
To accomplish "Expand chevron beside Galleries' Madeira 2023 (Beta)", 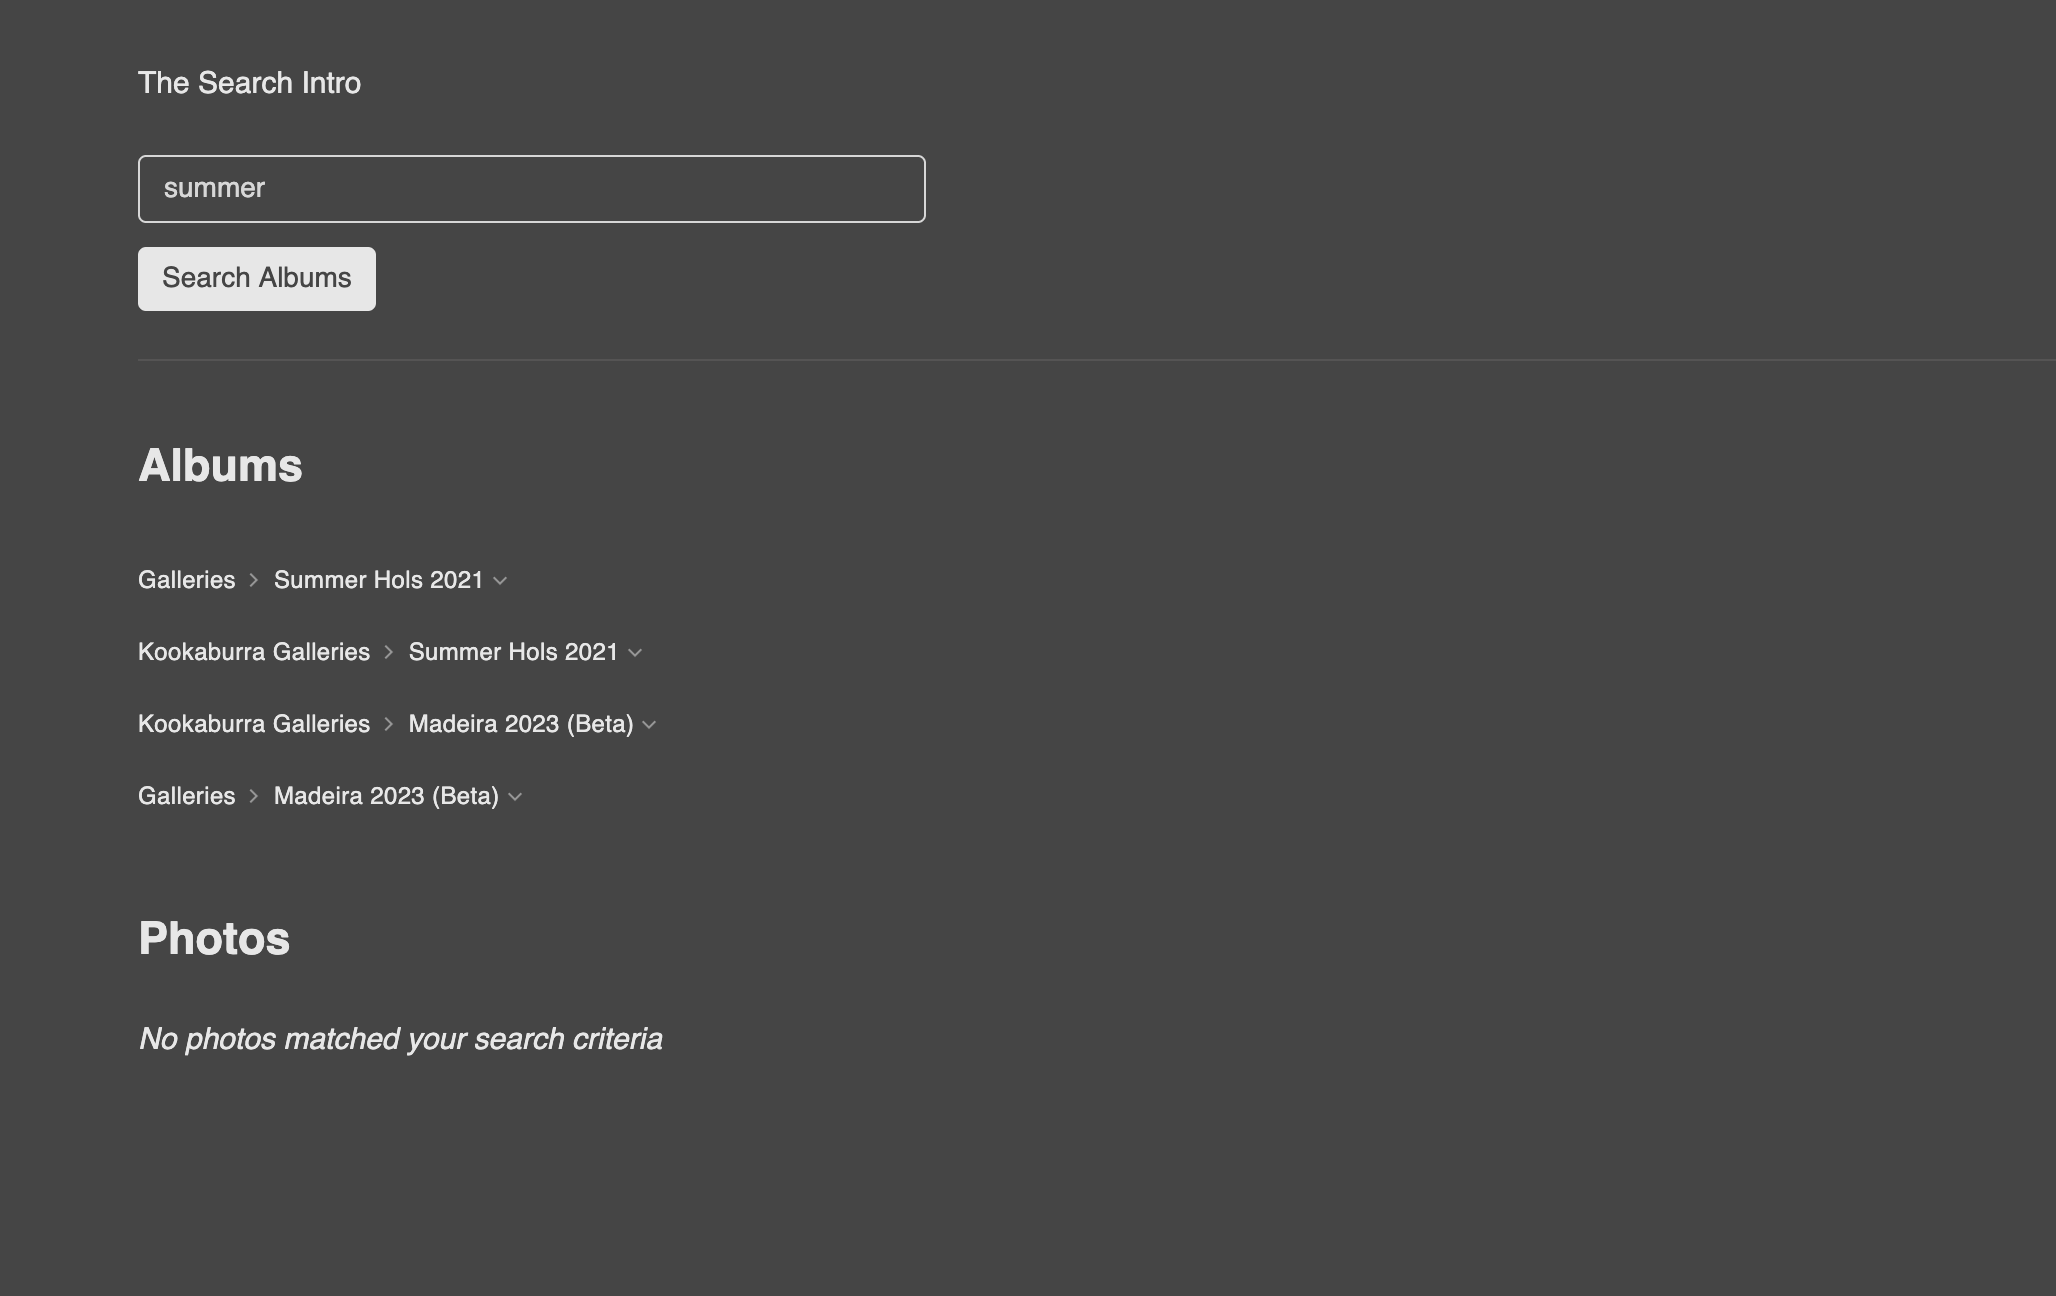I will [515, 797].
